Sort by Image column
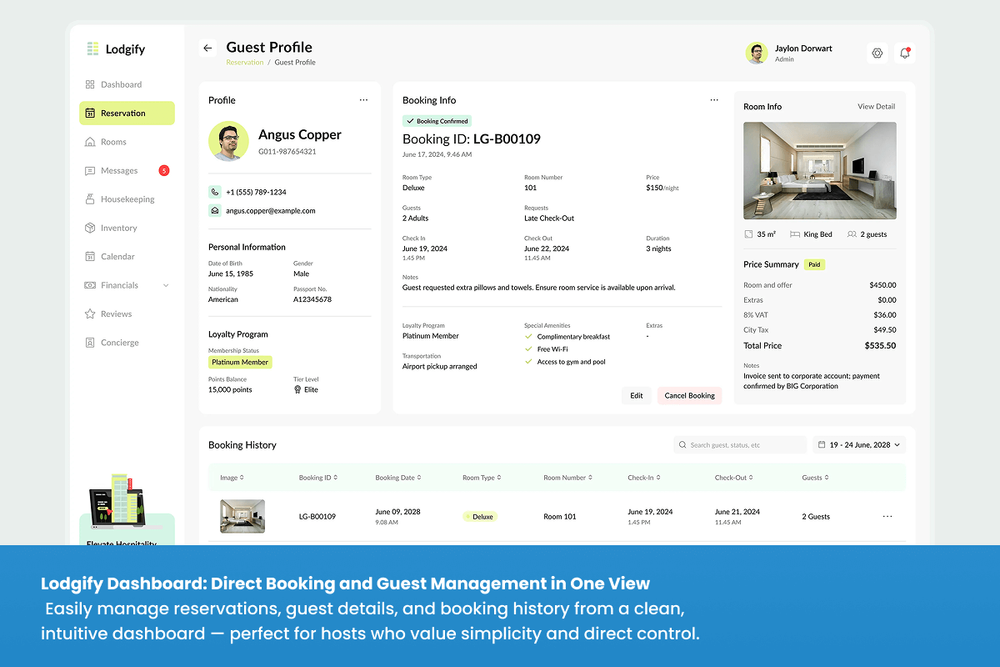 tap(232, 478)
